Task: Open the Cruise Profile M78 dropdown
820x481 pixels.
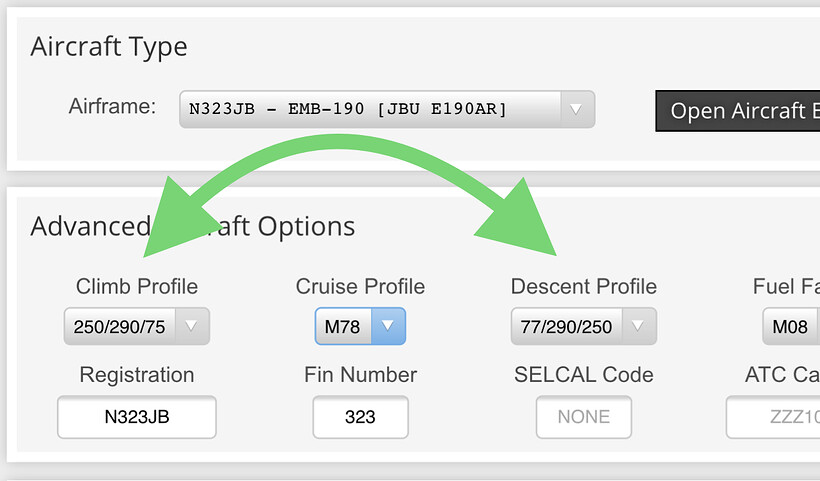Action: click(342, 326)
